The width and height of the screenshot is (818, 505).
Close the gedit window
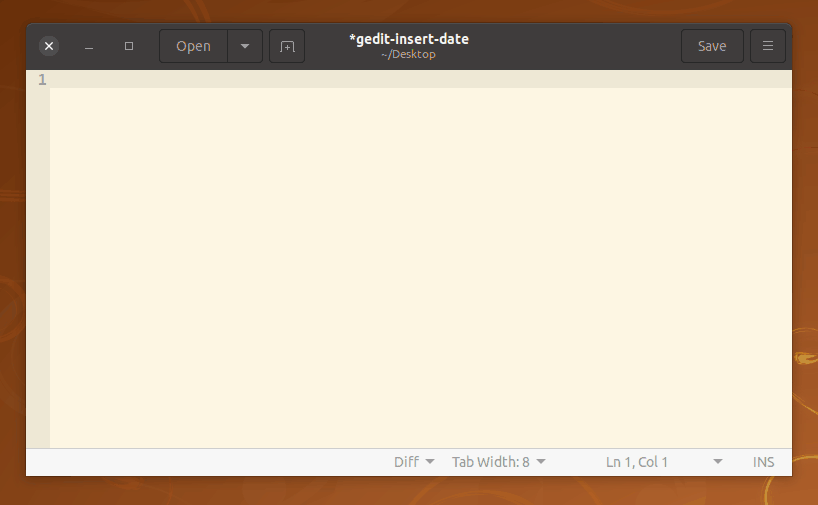pos(49,46)
